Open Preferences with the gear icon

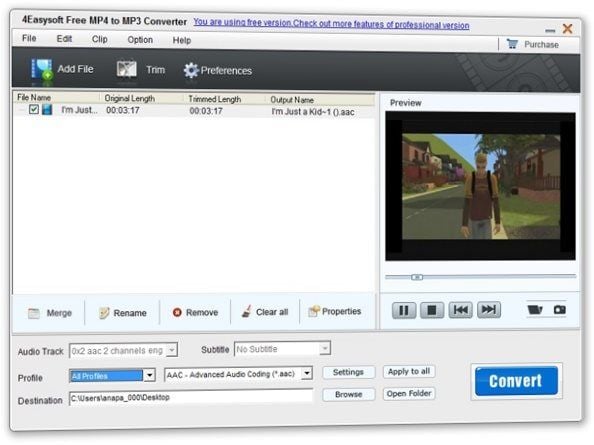[x=191, y=70]
